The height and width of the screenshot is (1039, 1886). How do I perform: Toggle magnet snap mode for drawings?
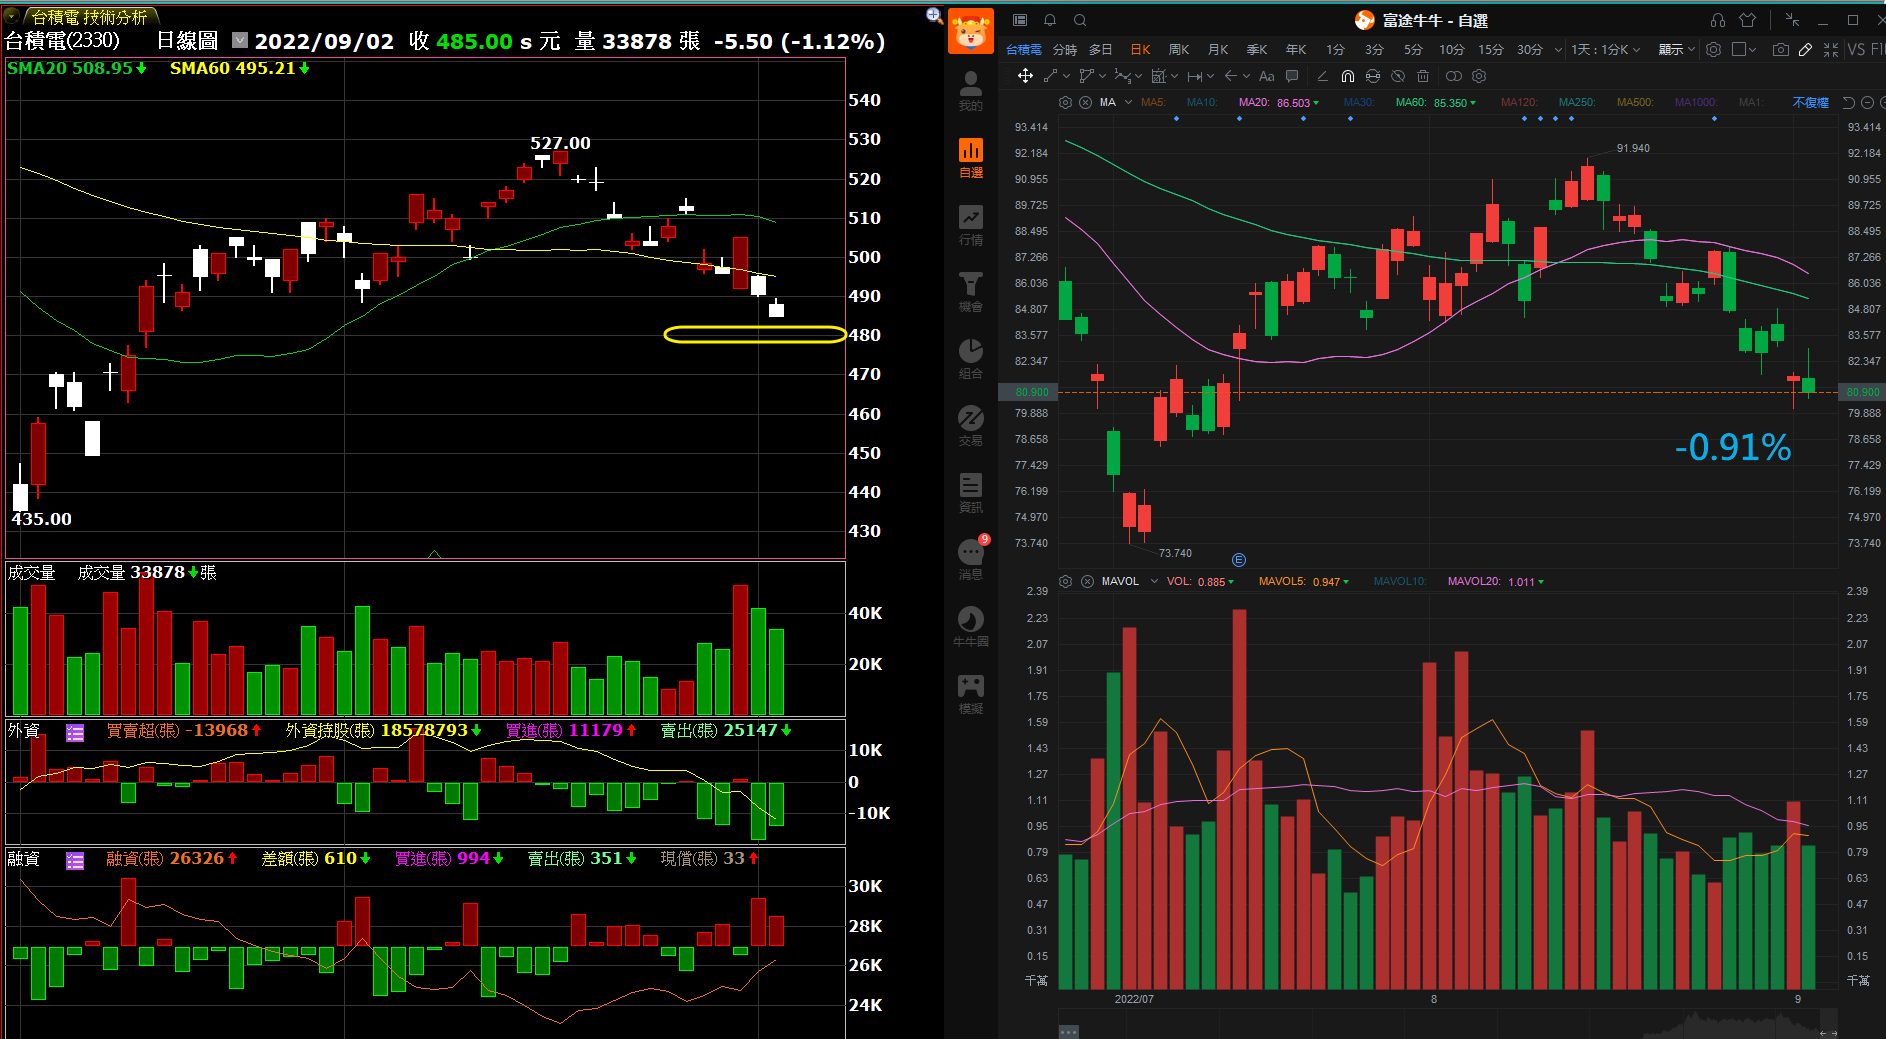(1348, 76)
